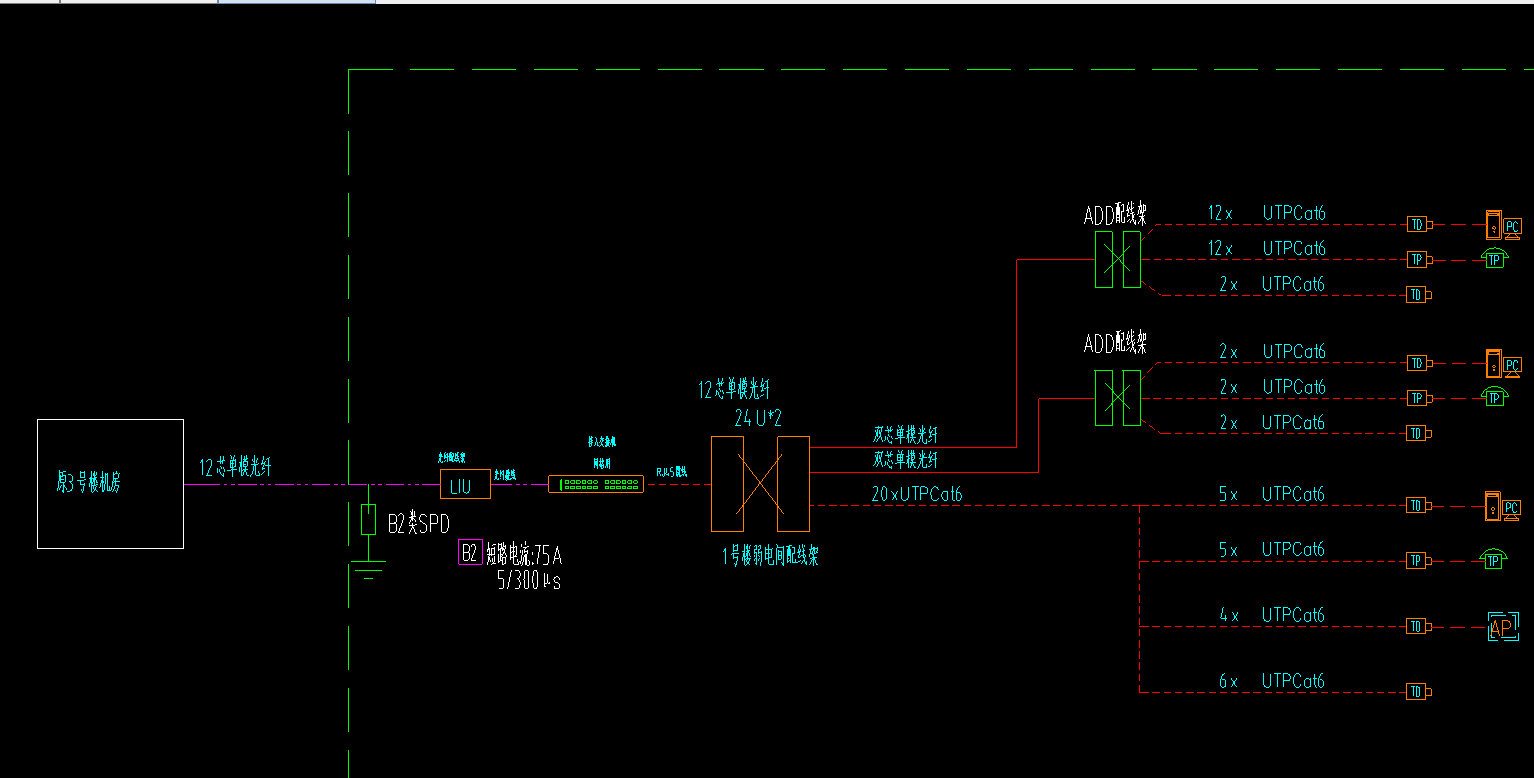Click the TP outlet on the 12 x row
This screenshot has height=778, width=1534.
1419,259
